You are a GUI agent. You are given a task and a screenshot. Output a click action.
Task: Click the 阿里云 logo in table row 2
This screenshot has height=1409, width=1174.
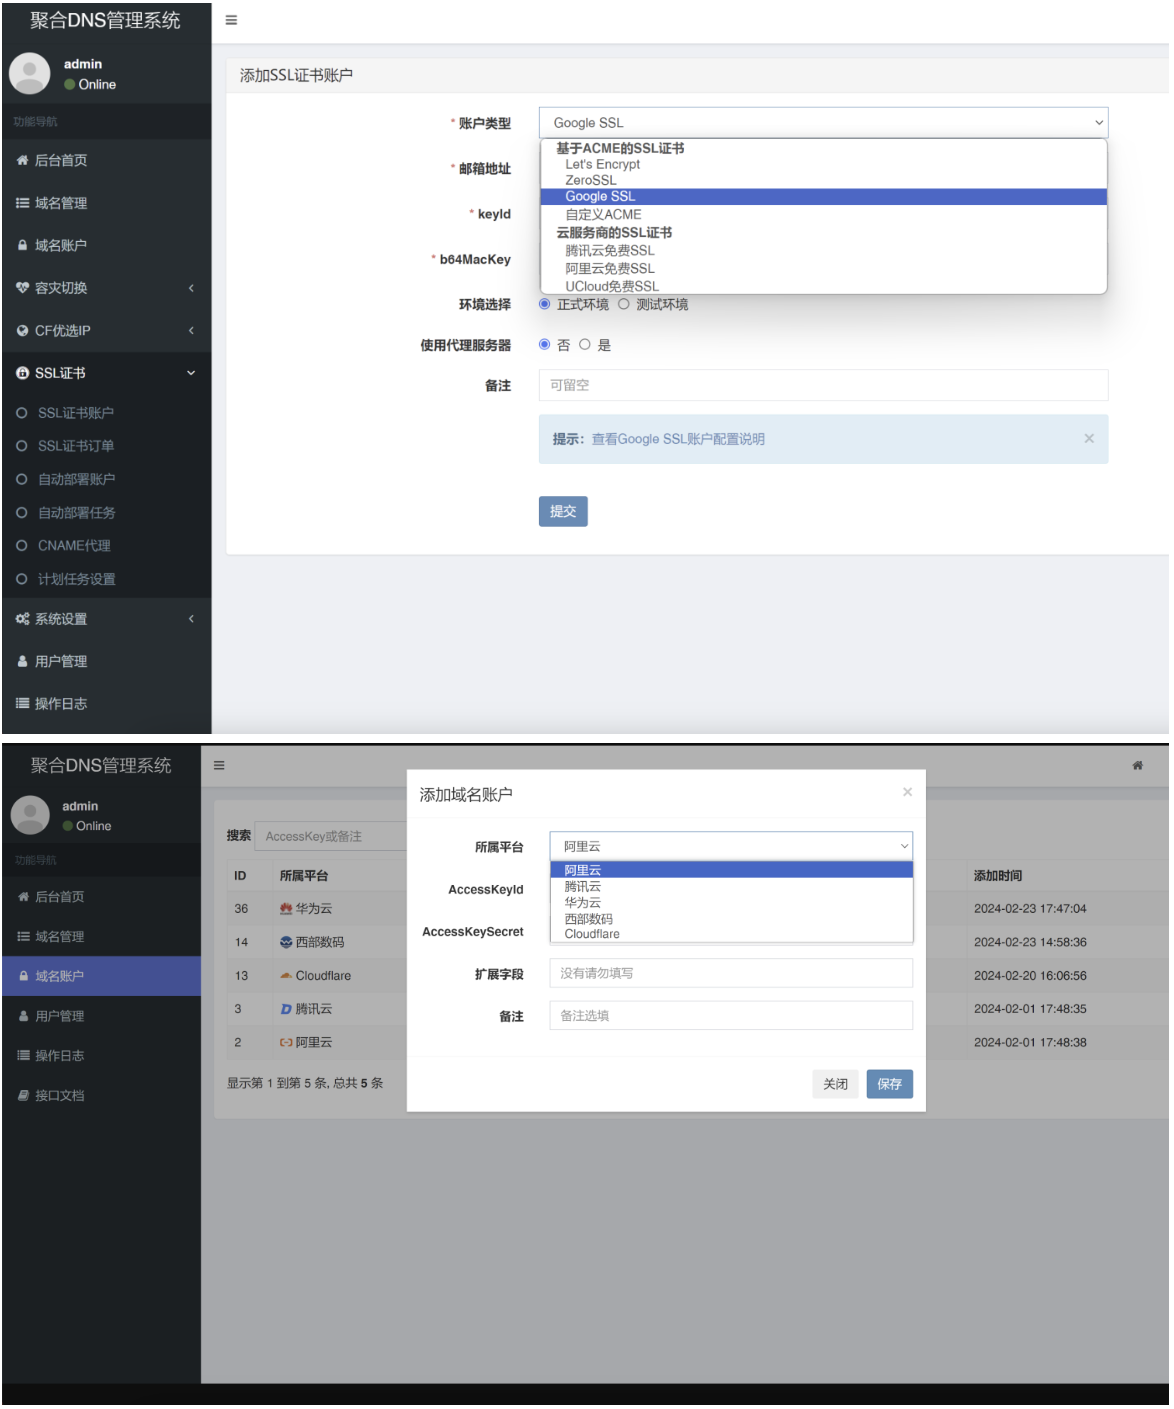tap(286, 1043)
